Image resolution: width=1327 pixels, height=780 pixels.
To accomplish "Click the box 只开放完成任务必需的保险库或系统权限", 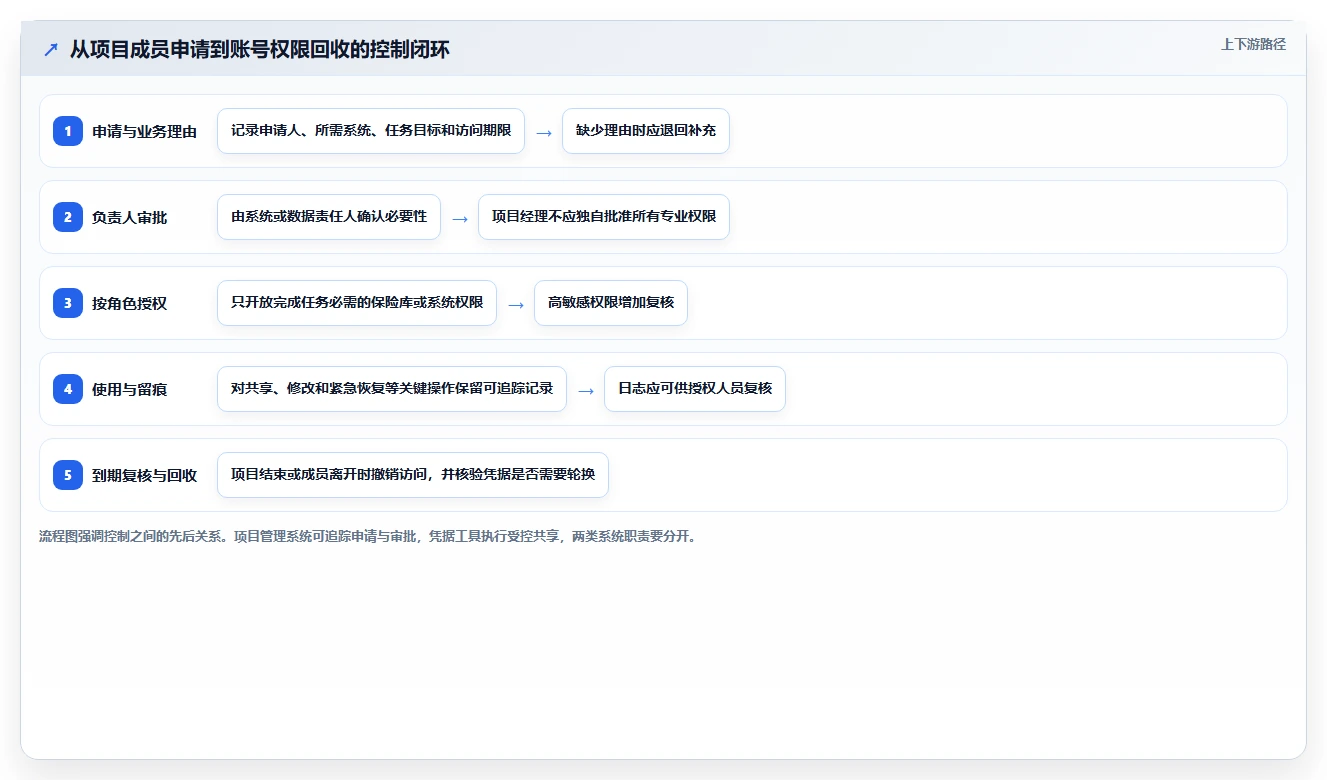I will (357, 303).
